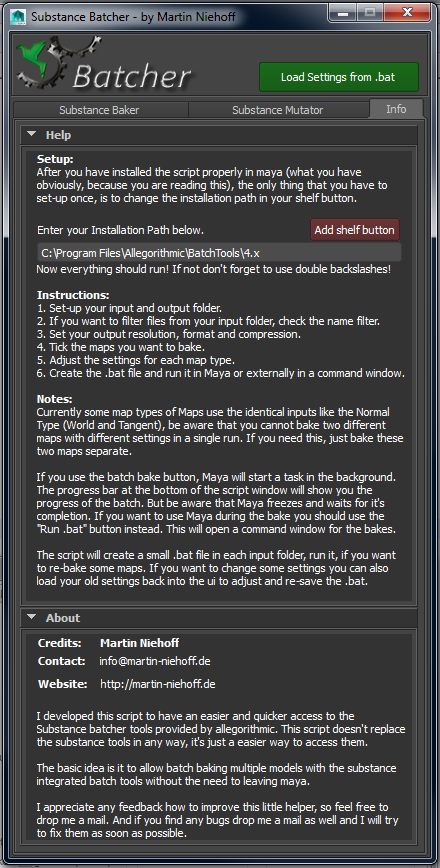The image size is (440, 868).
Task: Maximize the Substance Batcher window
Action: [x=370, y=12]
